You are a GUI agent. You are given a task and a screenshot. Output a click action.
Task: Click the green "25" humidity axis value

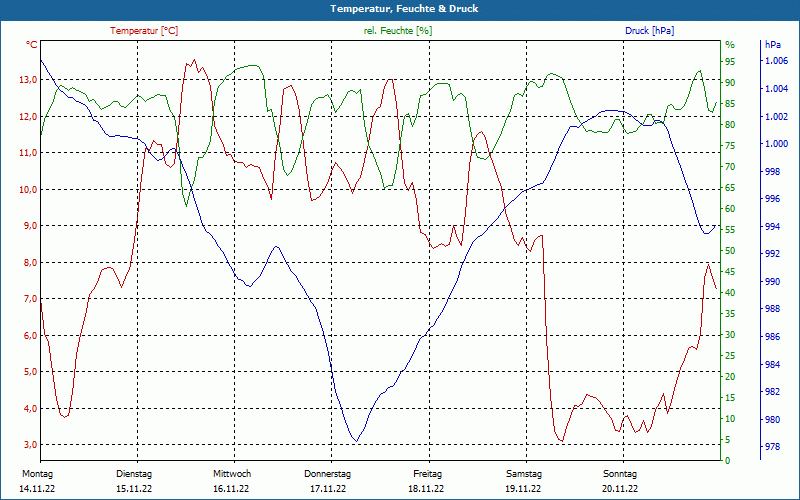point(730,356)
